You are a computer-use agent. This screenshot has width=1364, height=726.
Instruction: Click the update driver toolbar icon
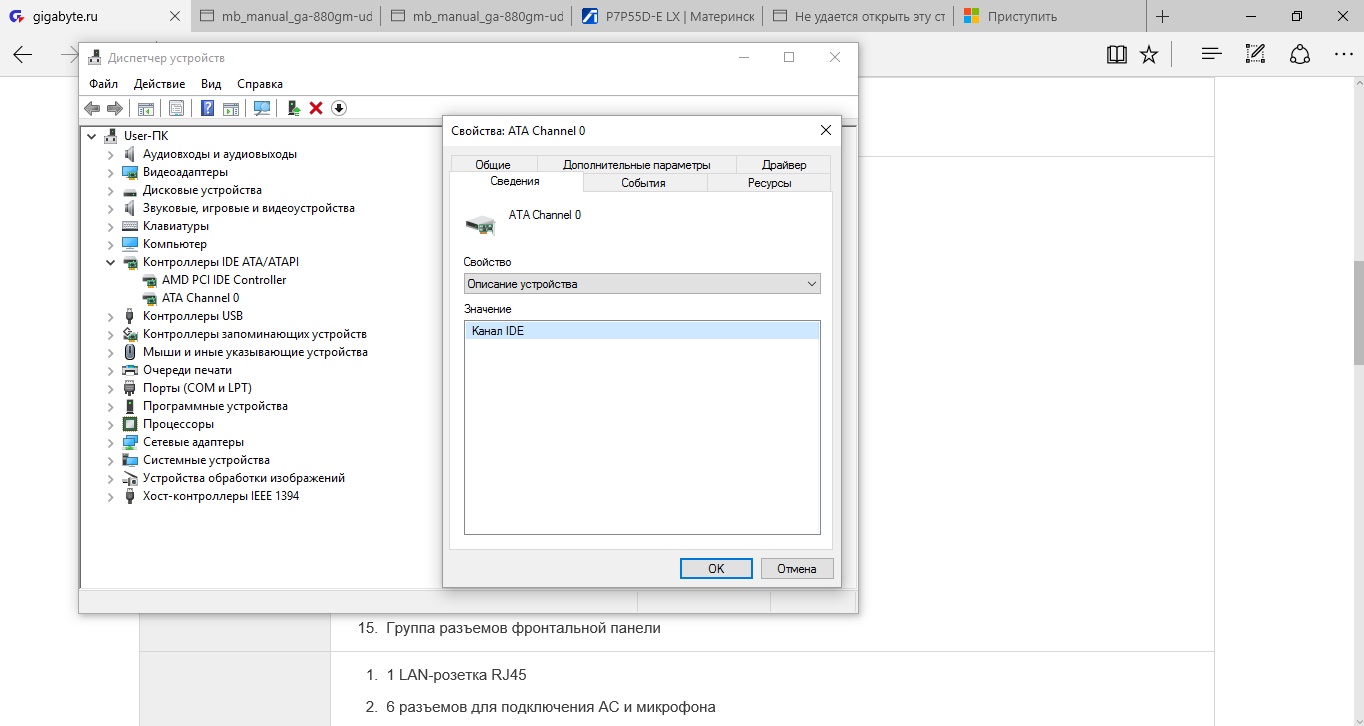coord(294,108)
